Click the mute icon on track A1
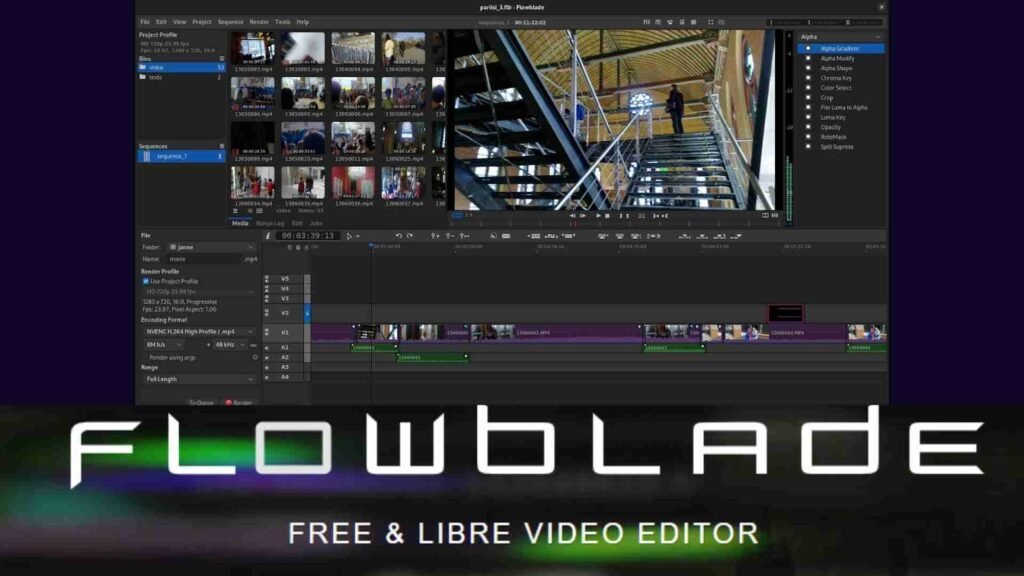Screen dimensions: 1024x576 tap(267, 348)
